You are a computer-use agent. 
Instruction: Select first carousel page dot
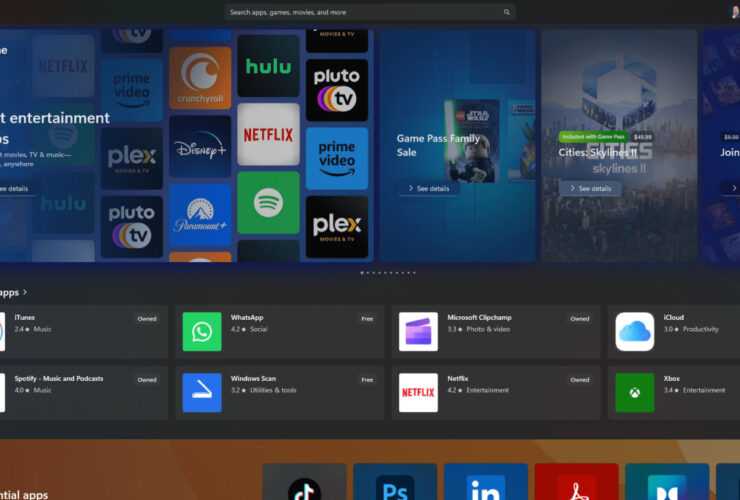coord(362,272)
